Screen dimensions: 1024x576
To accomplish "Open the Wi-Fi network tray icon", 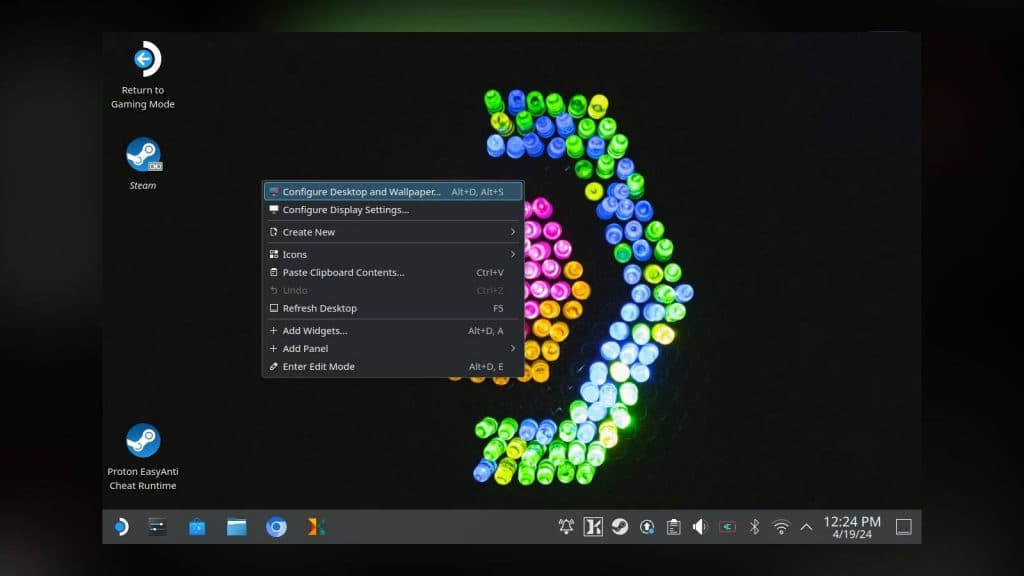I will [x=781, y=526].
